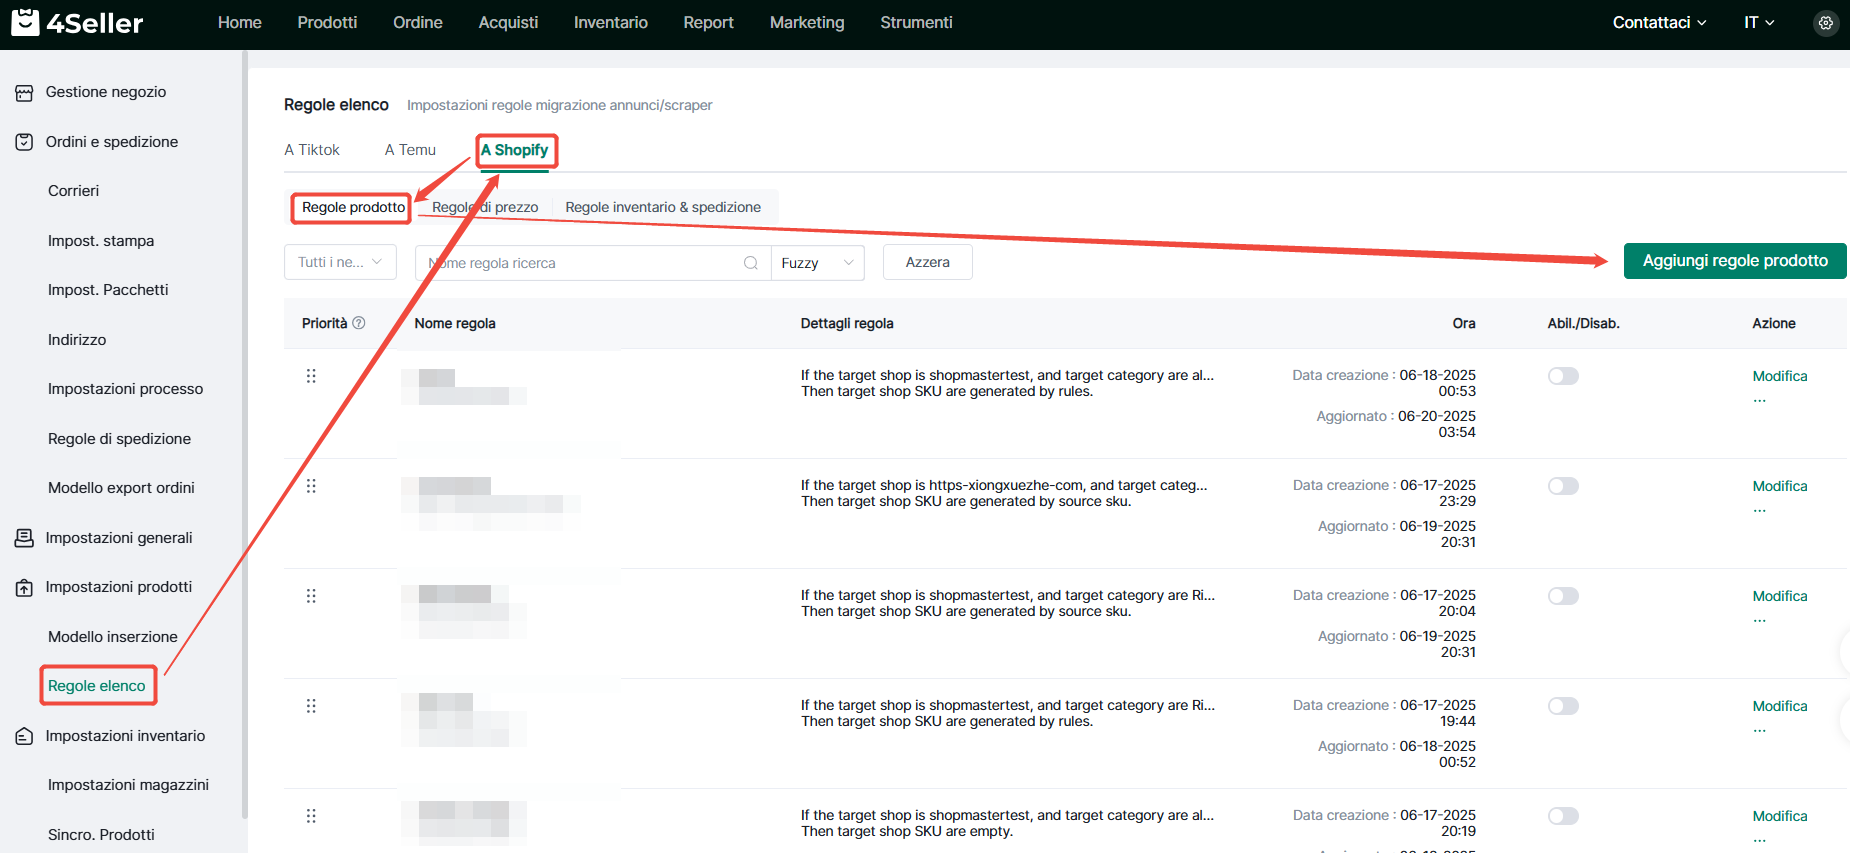Image resolution: width=1850 pixels, height=853 pixels.
Task: Open the Tutti i ne... shop filter dropdown
Action: coord(340,262)
